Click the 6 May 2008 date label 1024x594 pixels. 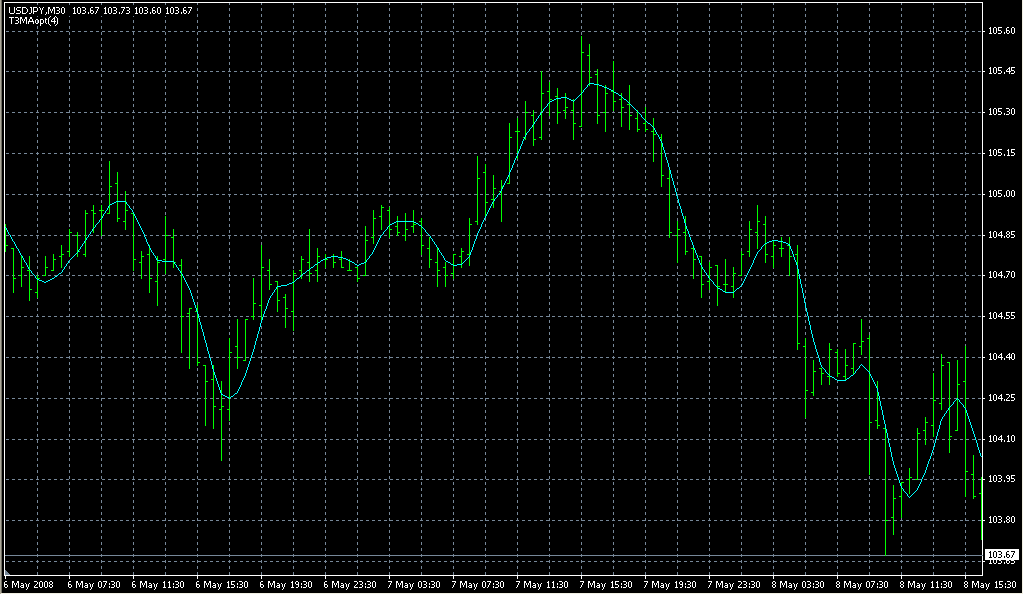pos(29,584)
